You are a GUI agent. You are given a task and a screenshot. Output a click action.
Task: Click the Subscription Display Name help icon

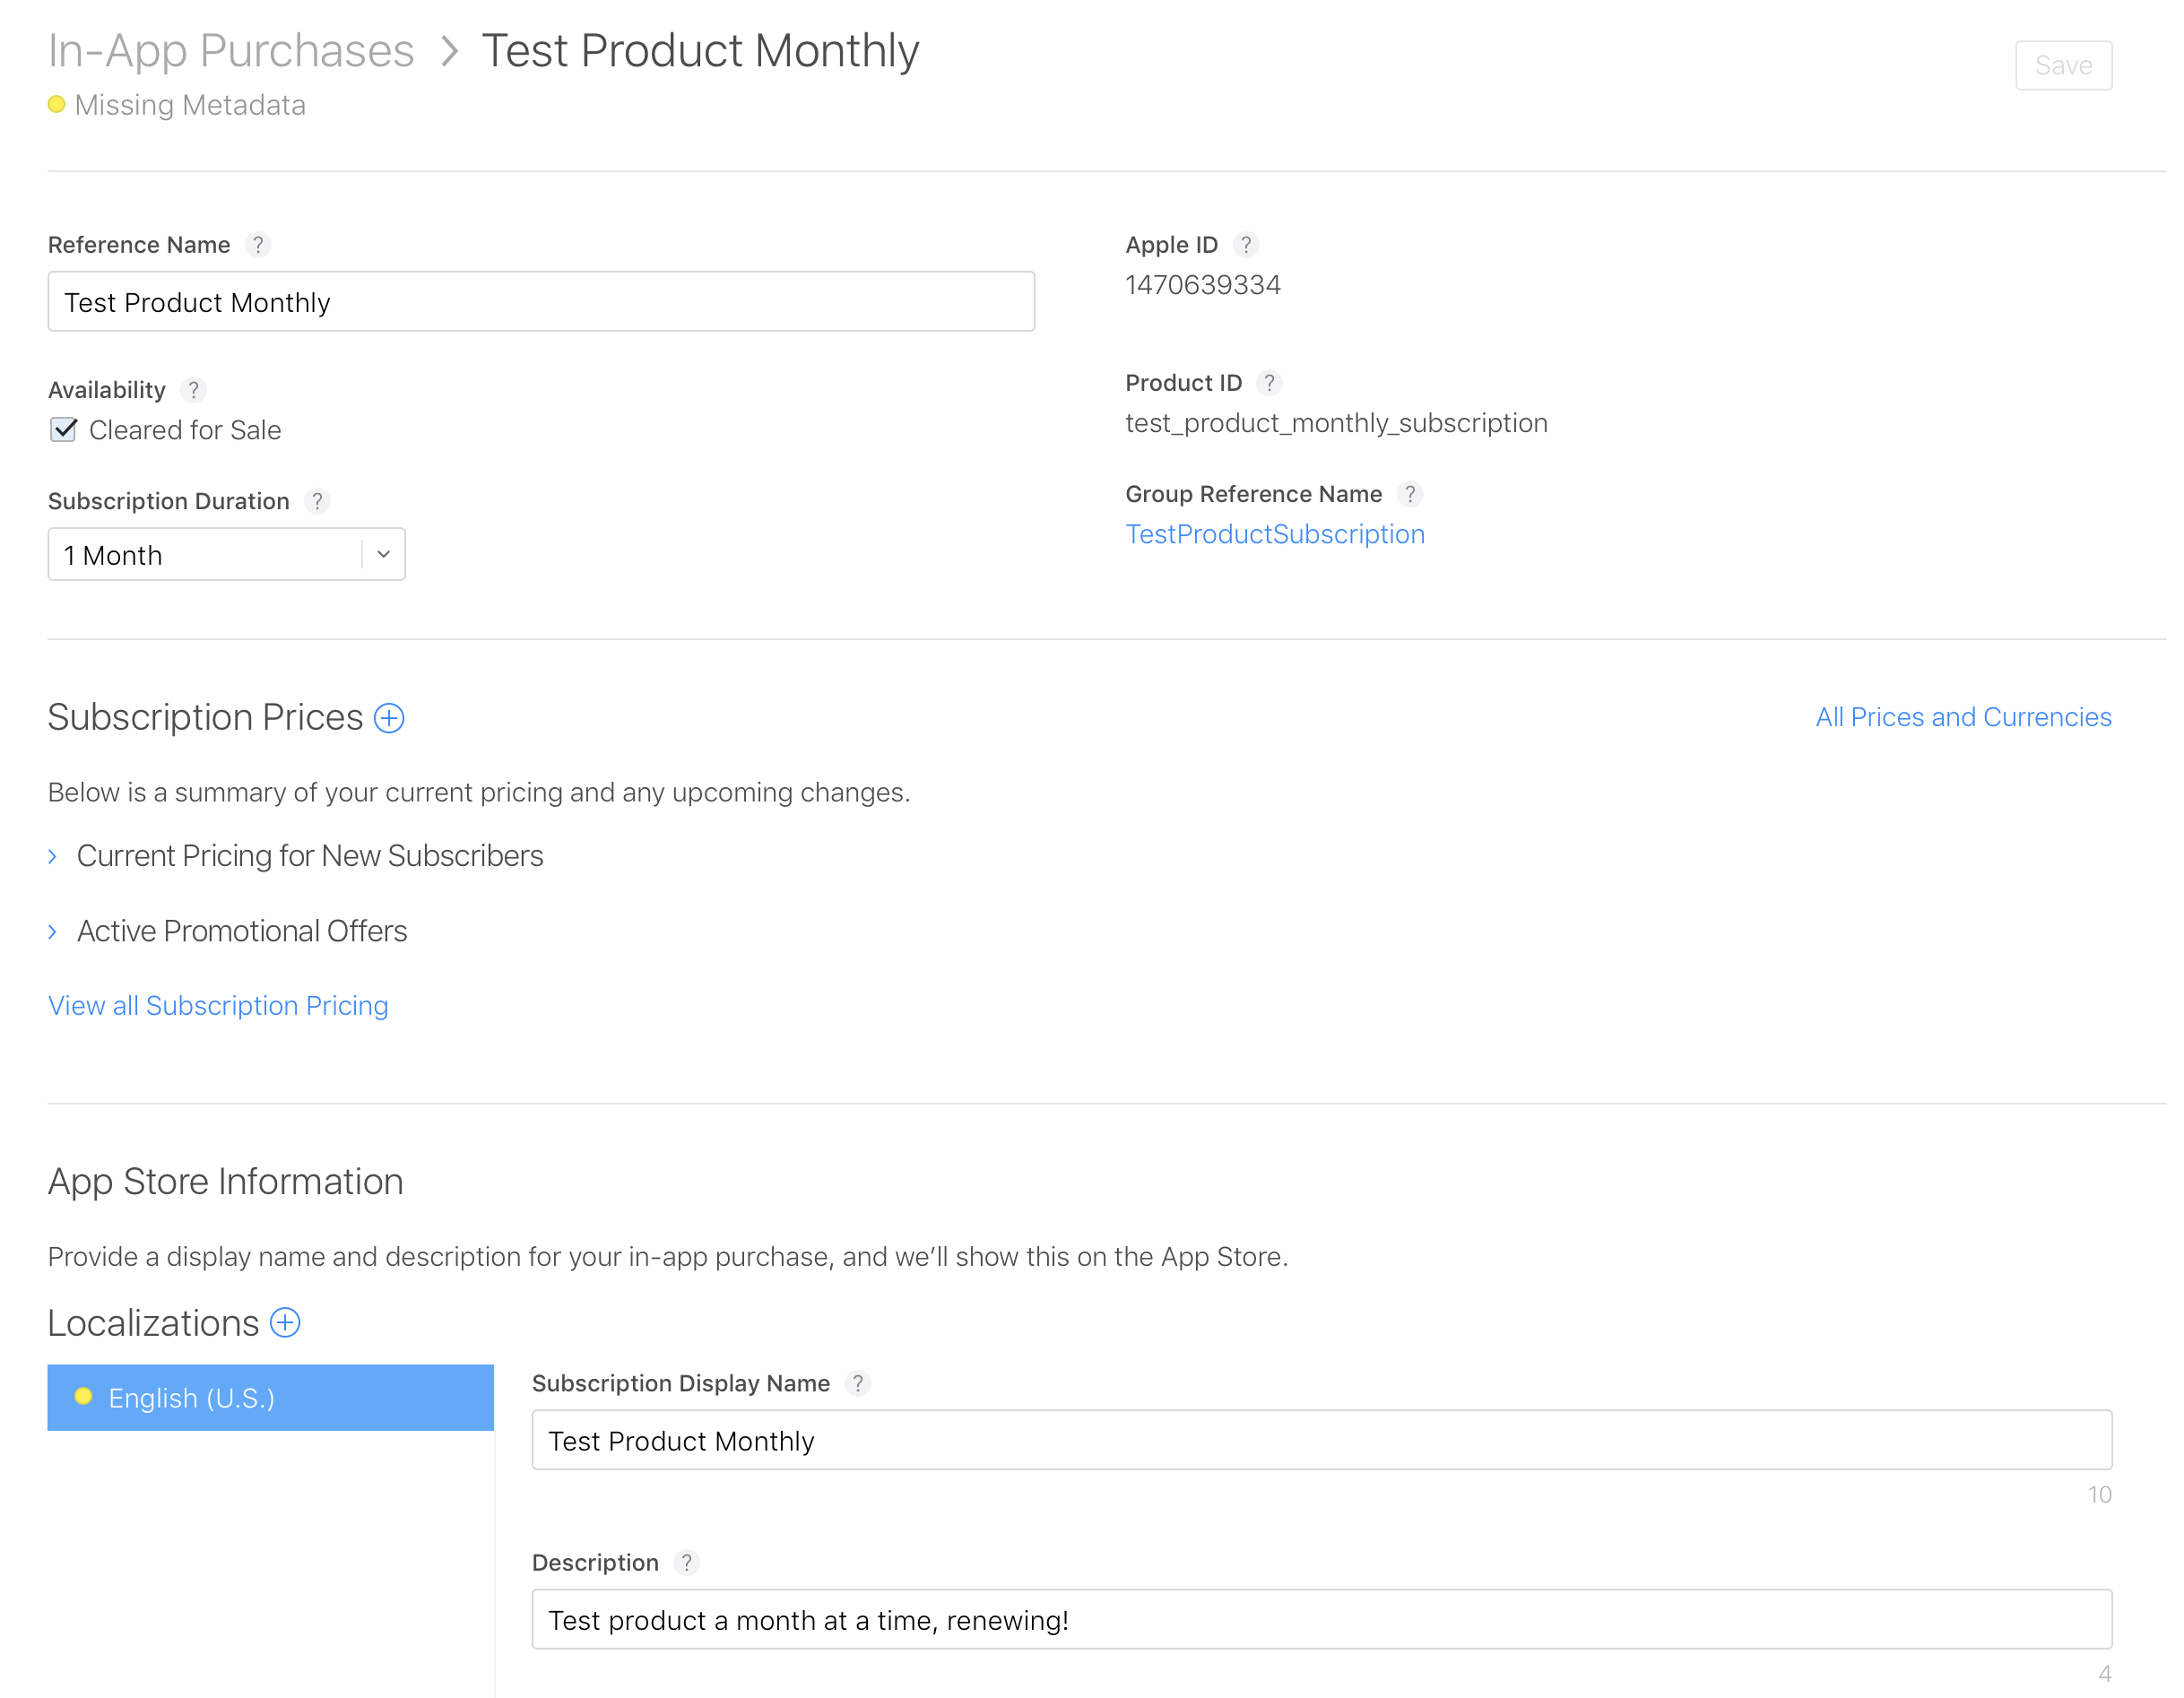pyautogui.click(x=858, y=1384)
